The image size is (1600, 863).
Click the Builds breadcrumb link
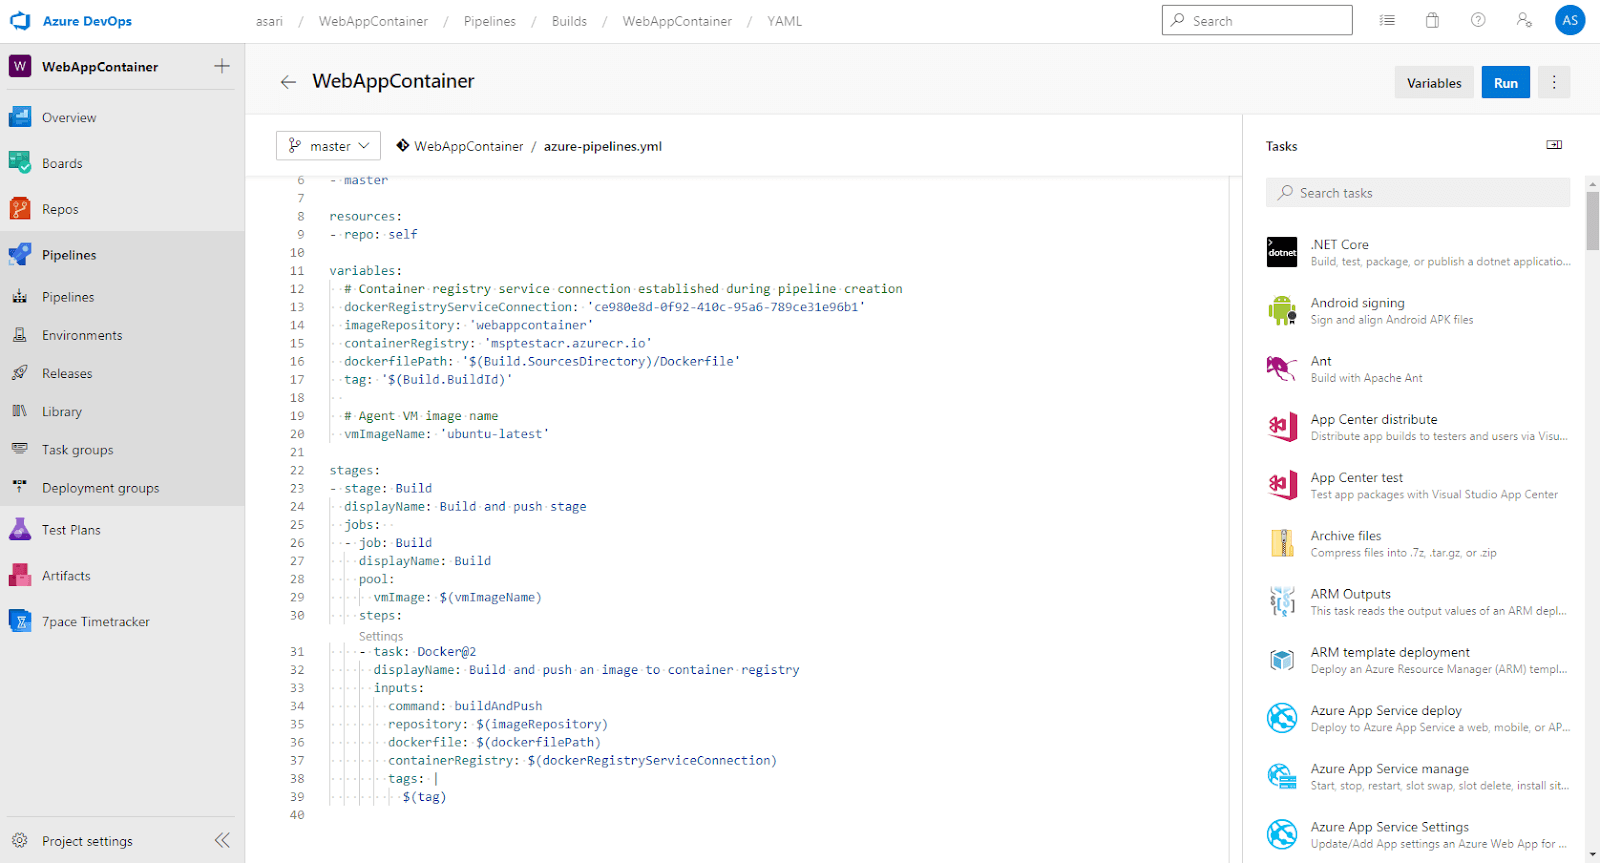(x=569, y=21)
